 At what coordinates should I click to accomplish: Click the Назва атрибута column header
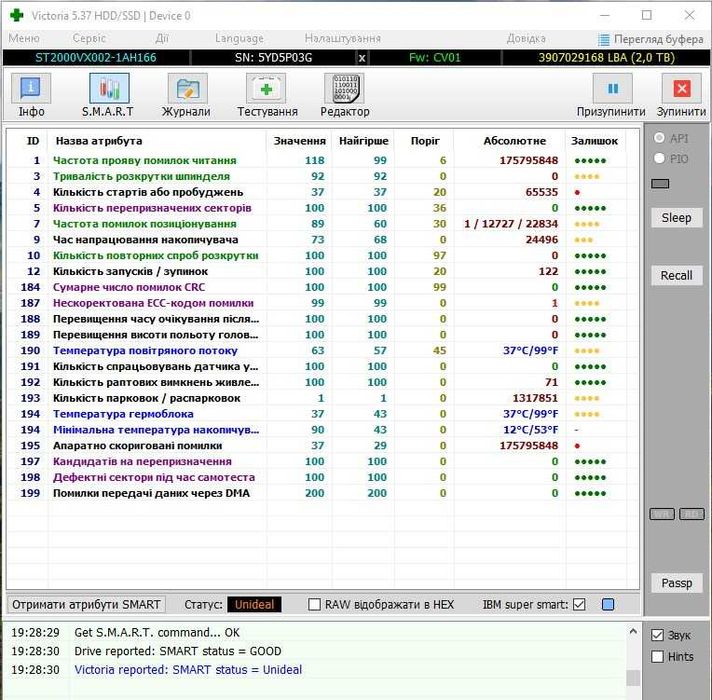[x=99, y=141]
